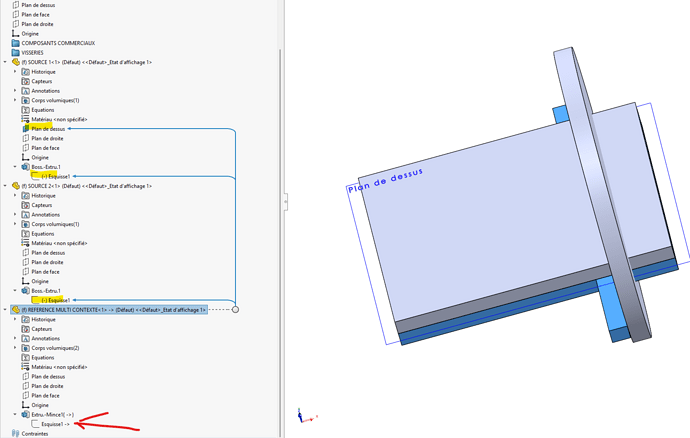Image resolution: width=690 pixels, height=438 pixels.
Task: Click Origine icon under REFERENCE MULTI CONTEXTE
Action: 26,405
